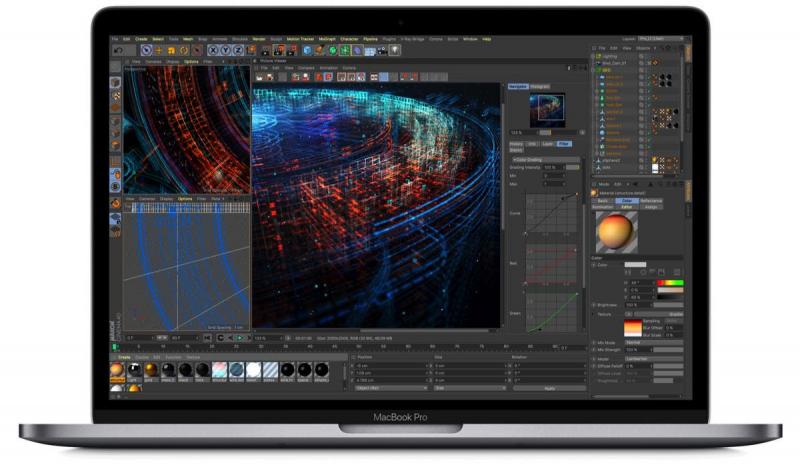The image size is (800, 467).
Task: Switch to the Histogram tab
Action: click(540, 87)
